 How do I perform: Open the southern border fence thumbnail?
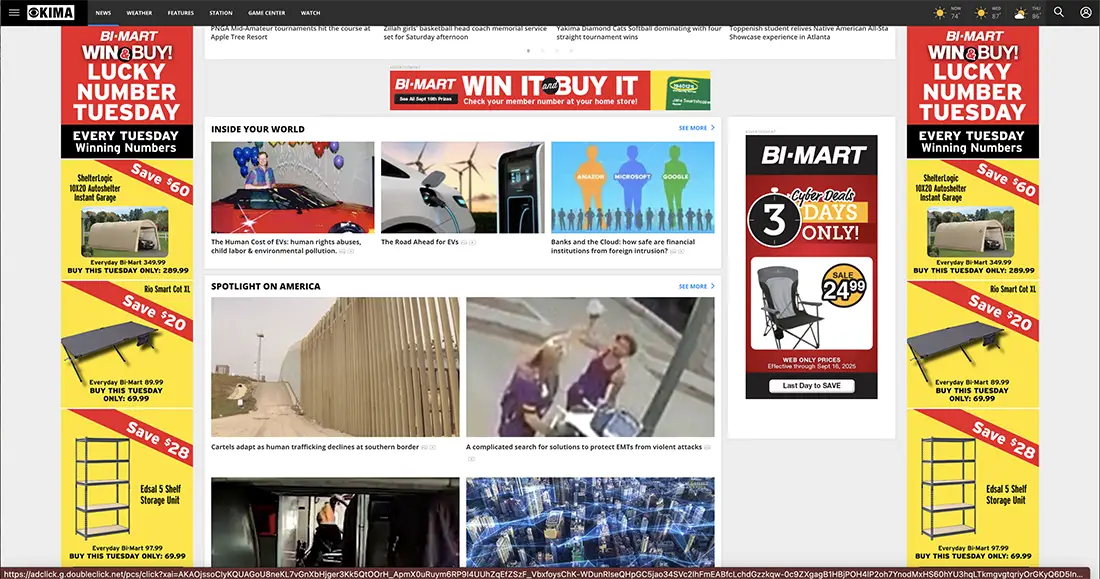click(335, 367)
